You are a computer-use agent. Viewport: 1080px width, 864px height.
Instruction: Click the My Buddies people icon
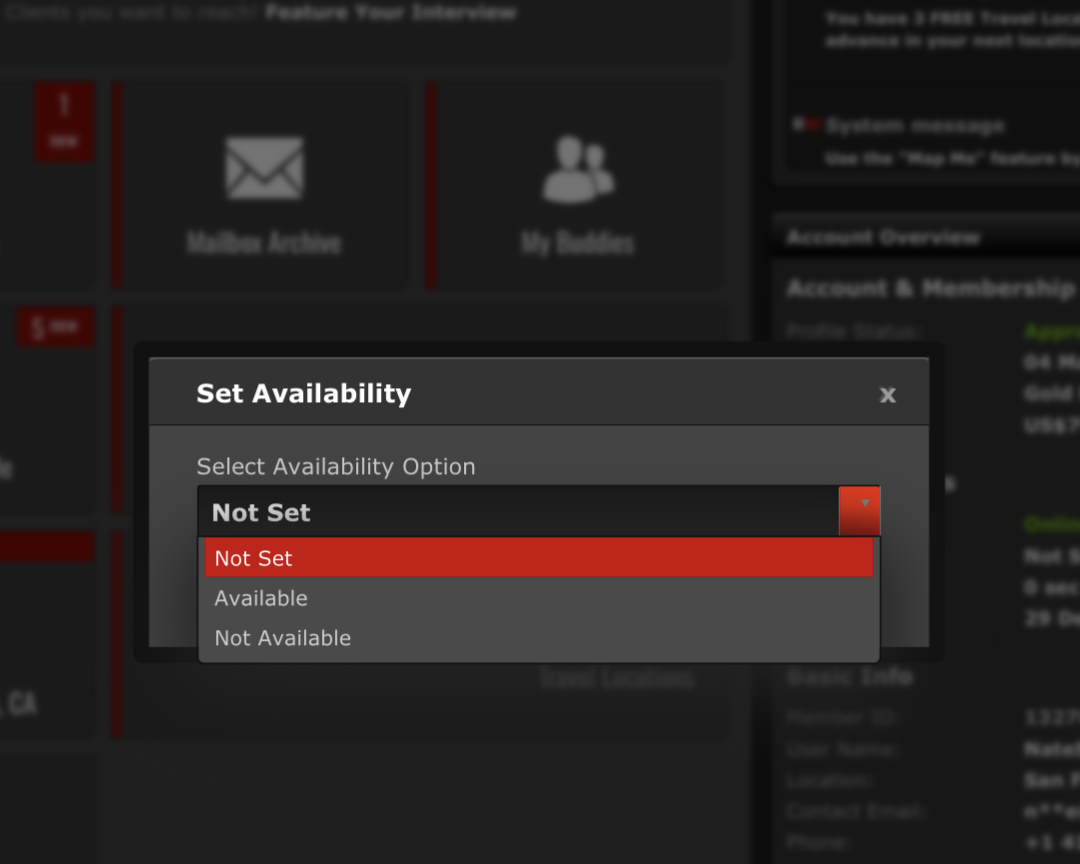click(578, 168)
